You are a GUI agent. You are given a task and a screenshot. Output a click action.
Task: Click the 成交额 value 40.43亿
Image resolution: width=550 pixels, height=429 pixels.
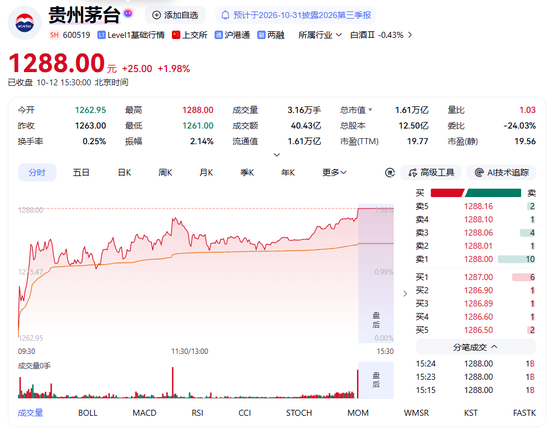pyautogui.click(x=306, y=126)
